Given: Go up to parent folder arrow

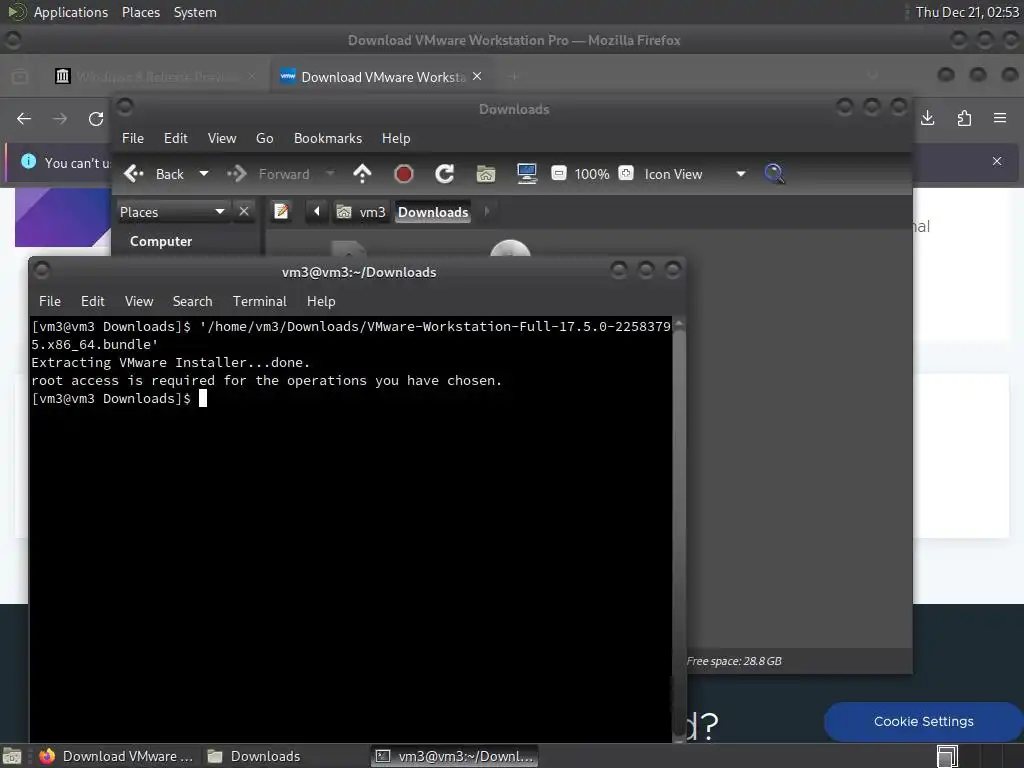Looking at the screenshot, I should (362, 174).
